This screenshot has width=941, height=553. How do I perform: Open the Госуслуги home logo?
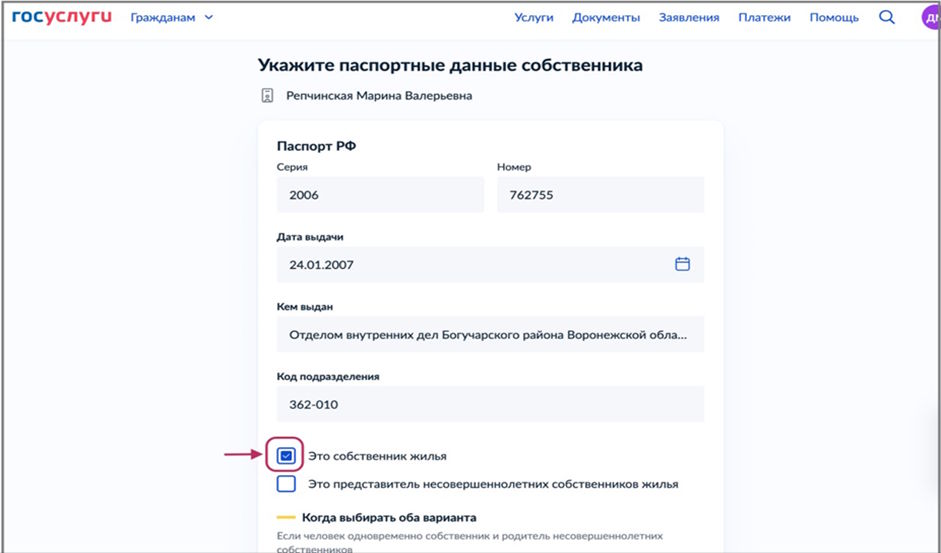pyautogui.click(x=61, y=17)
